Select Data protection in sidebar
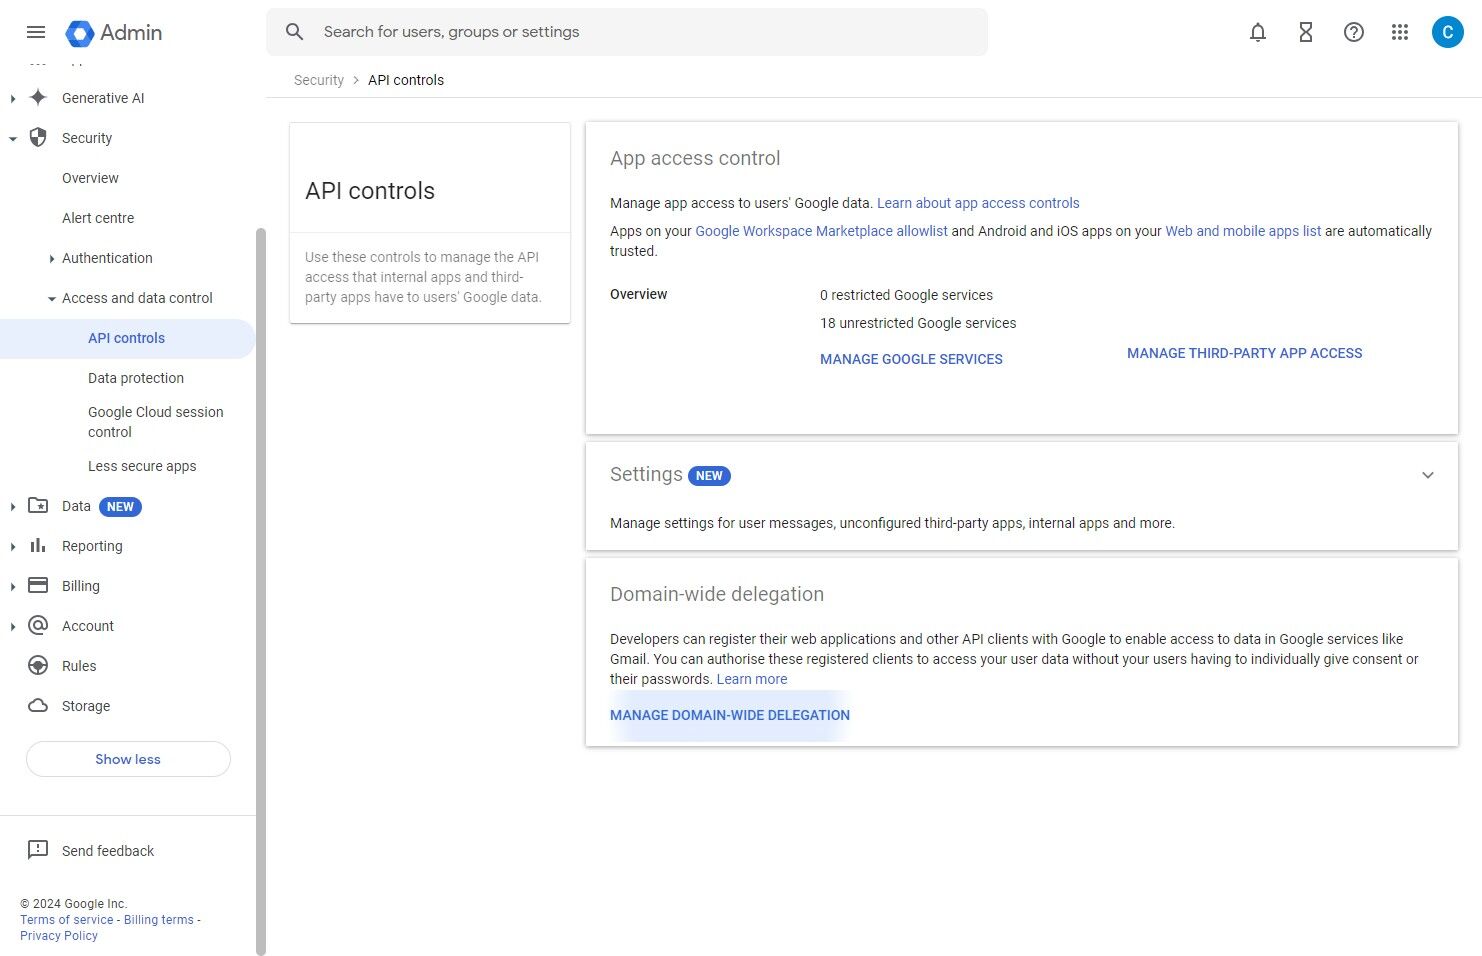 click(x=136, y=378)
